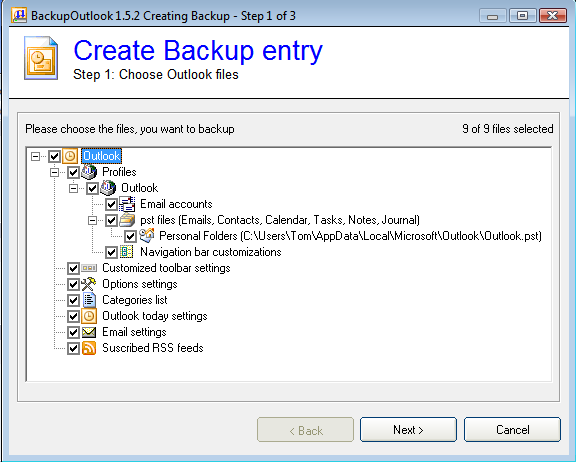The image size is (576, 462).
Task: Collapse the Profiles tree node
Action: coord(54,172)
